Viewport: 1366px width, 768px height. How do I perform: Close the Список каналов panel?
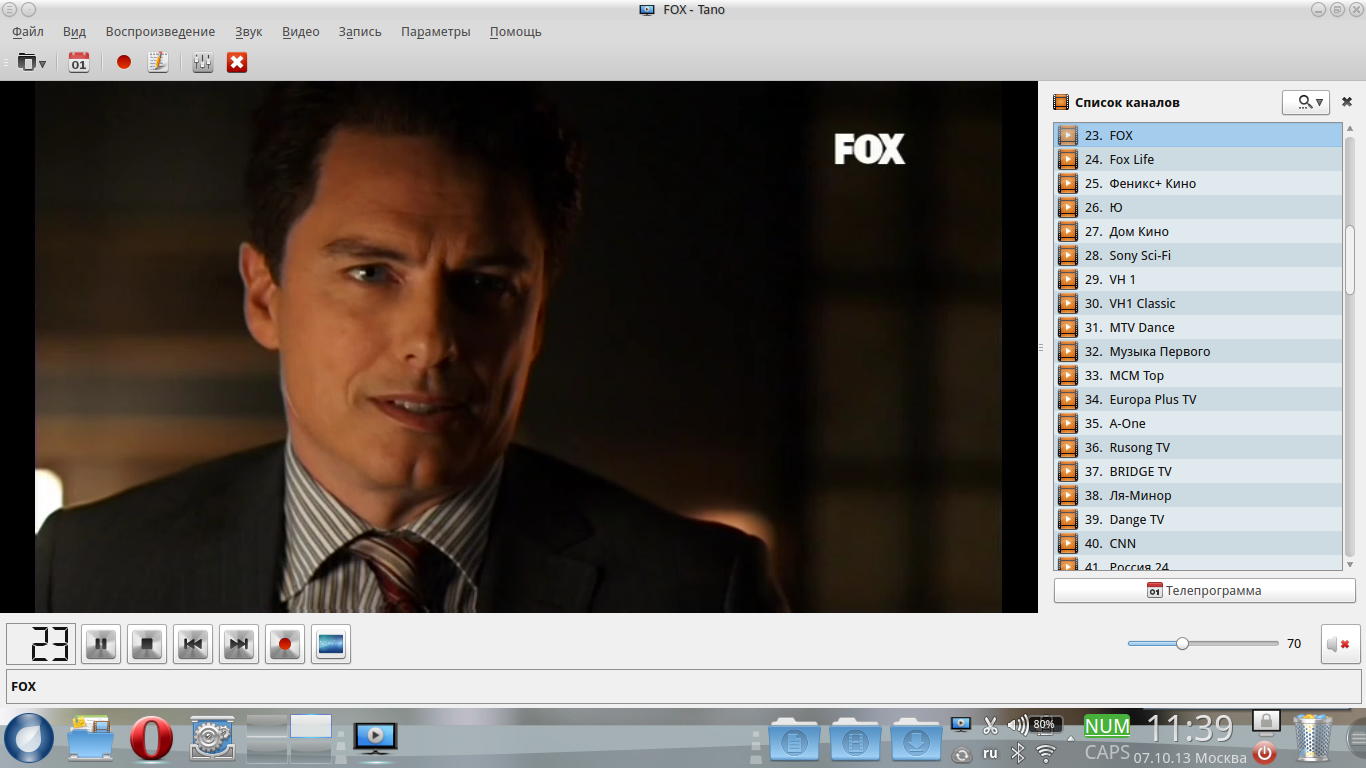point(1347,102)
